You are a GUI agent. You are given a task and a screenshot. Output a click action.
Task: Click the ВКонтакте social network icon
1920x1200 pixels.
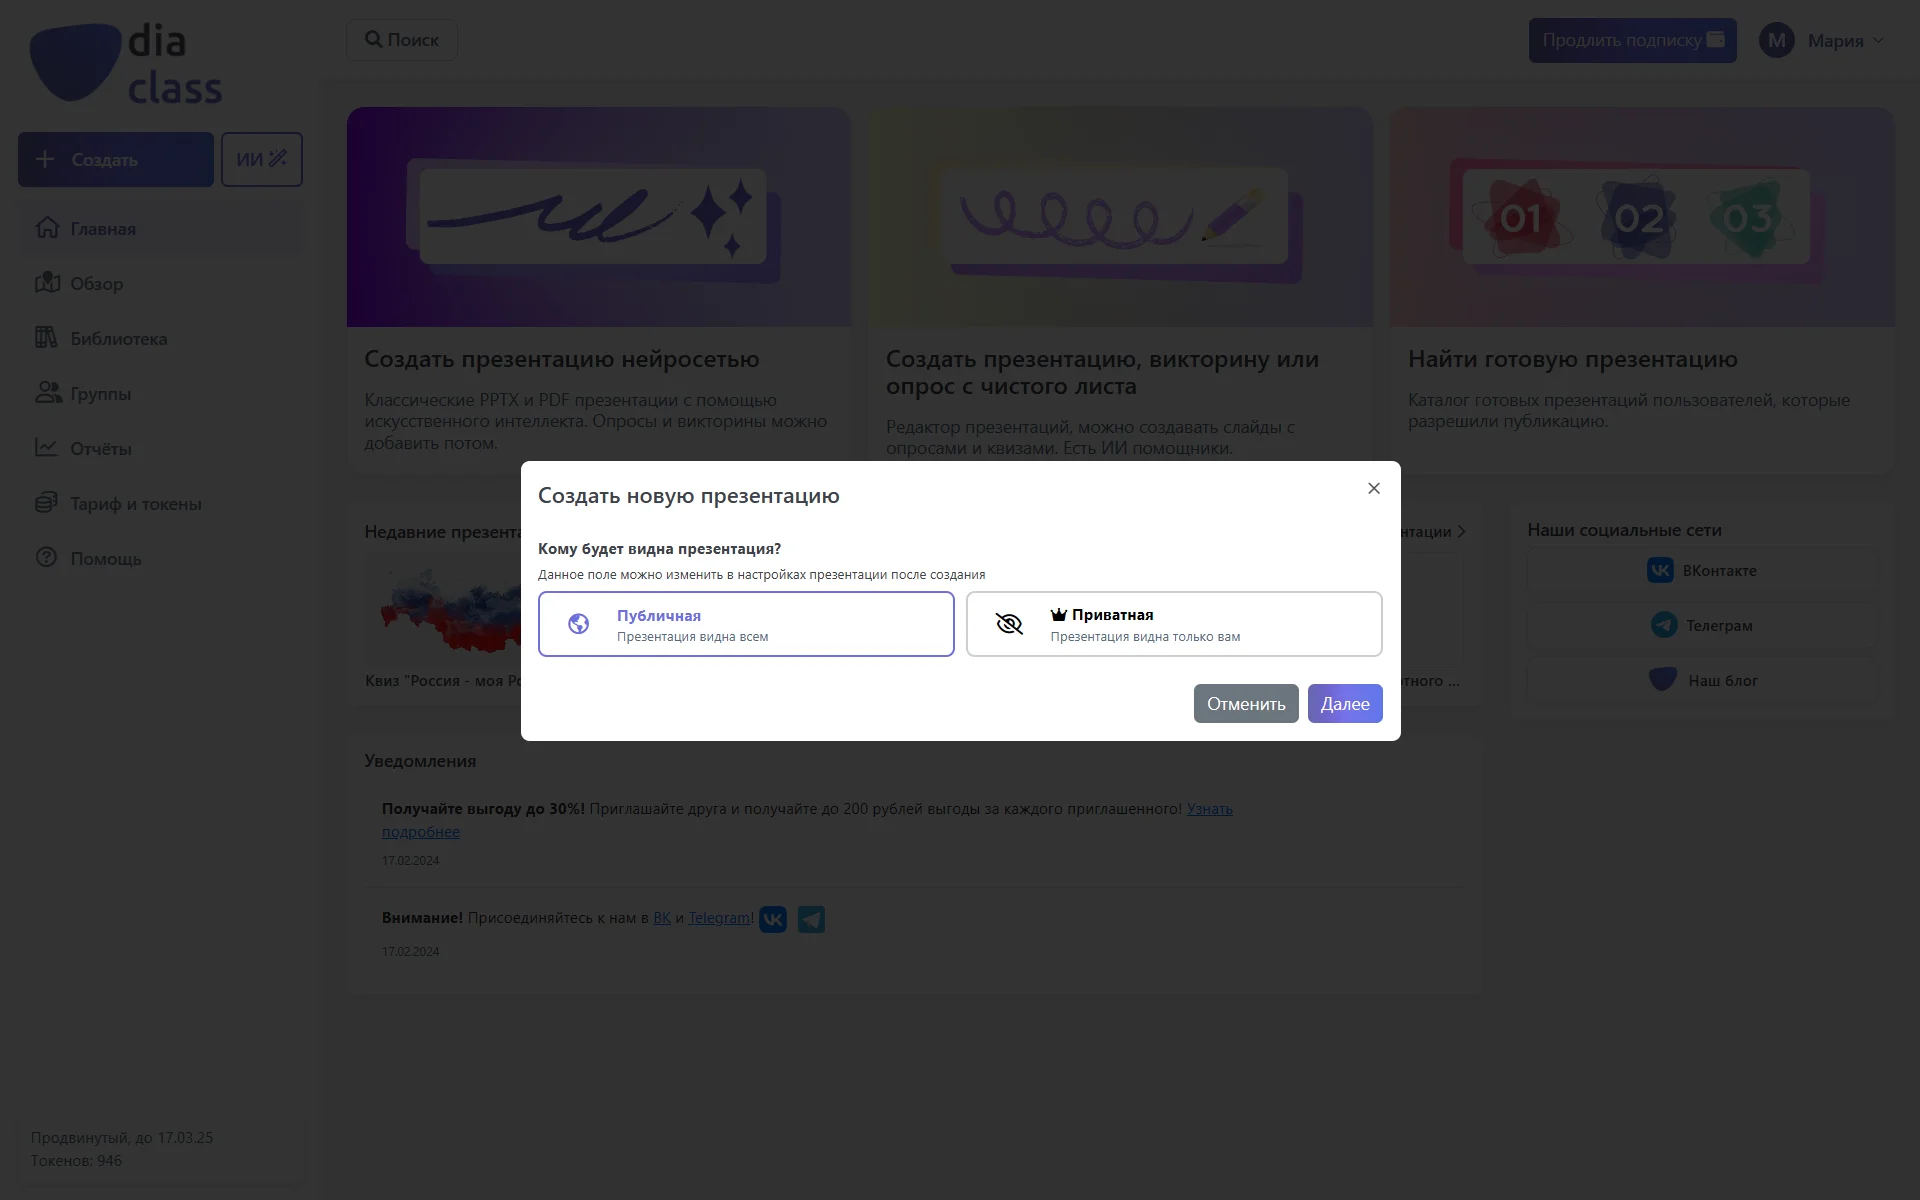click(x=1660, y=570)
